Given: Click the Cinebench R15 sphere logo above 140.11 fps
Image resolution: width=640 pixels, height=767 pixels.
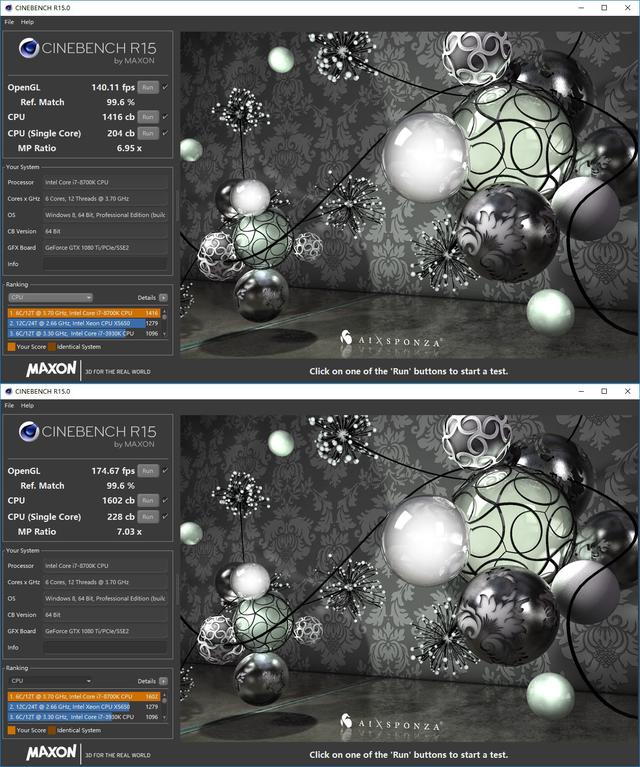Looking at the screenshot, I should (29, 48).
